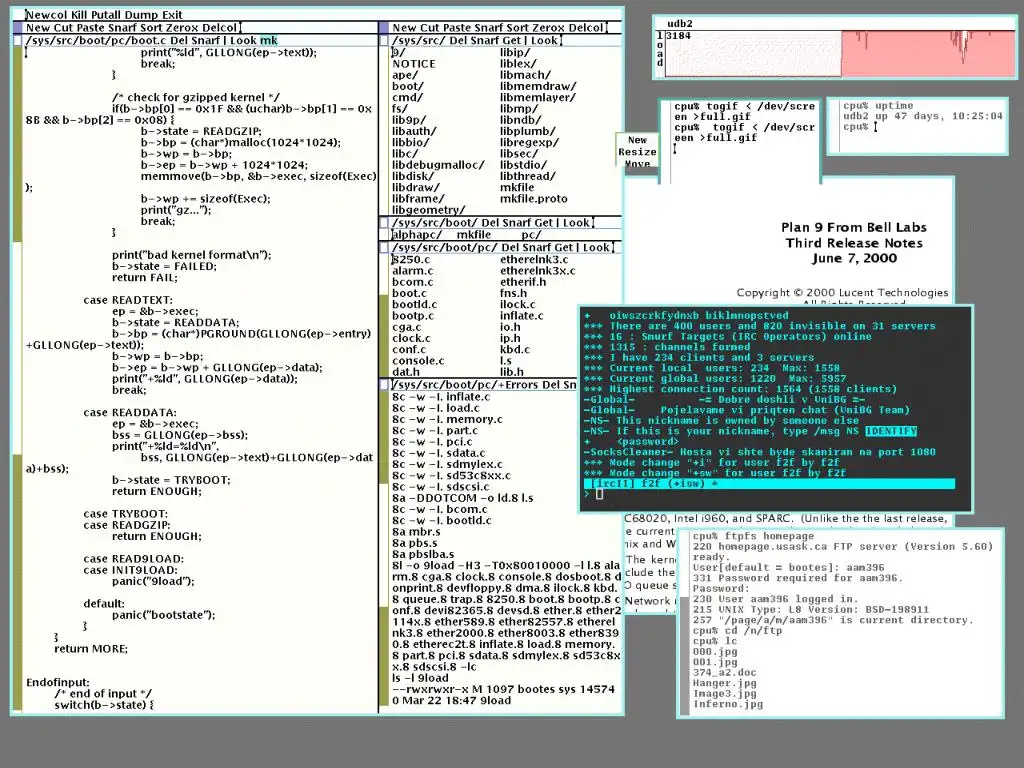The image size is (1024, 768).
Task: Click Look in the /sys/src/boot/pc/ directory tag
Action: tap(597, 248)
